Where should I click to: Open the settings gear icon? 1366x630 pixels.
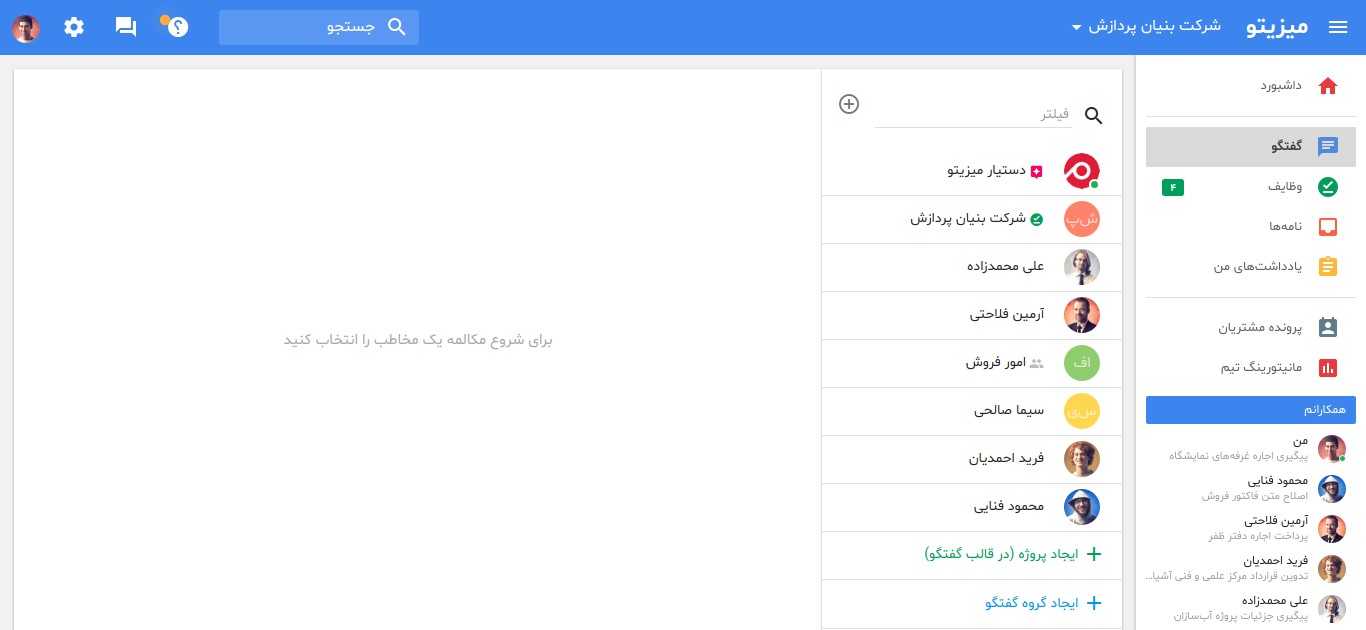[74, 27]
